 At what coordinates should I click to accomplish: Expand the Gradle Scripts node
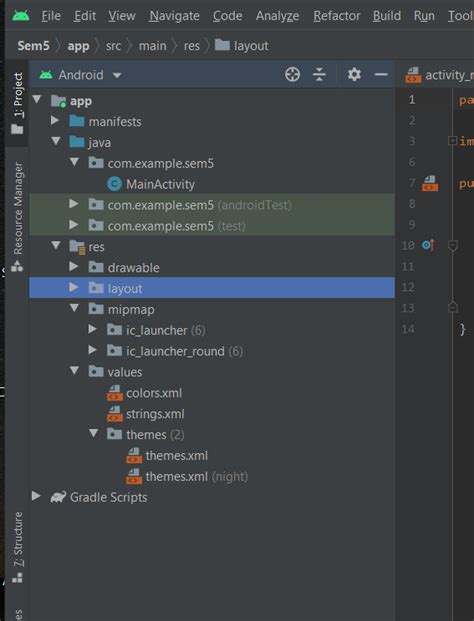coord(36,496)
